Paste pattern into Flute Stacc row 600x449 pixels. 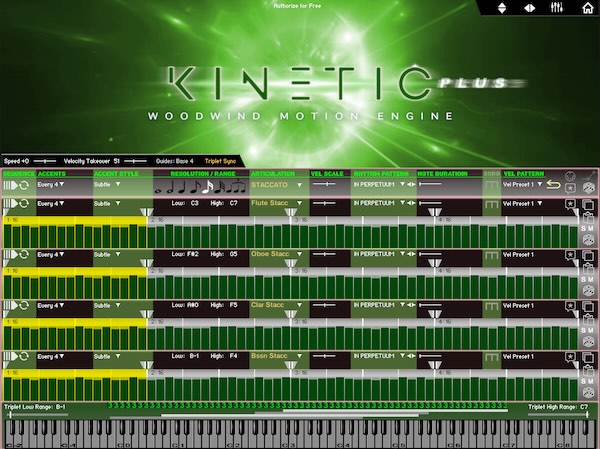pos(588,218)
